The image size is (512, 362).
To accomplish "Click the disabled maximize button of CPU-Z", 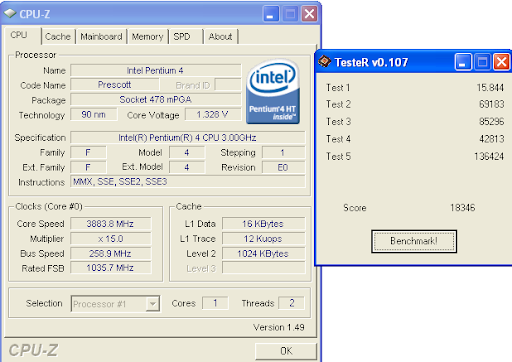I will point(290,14).
